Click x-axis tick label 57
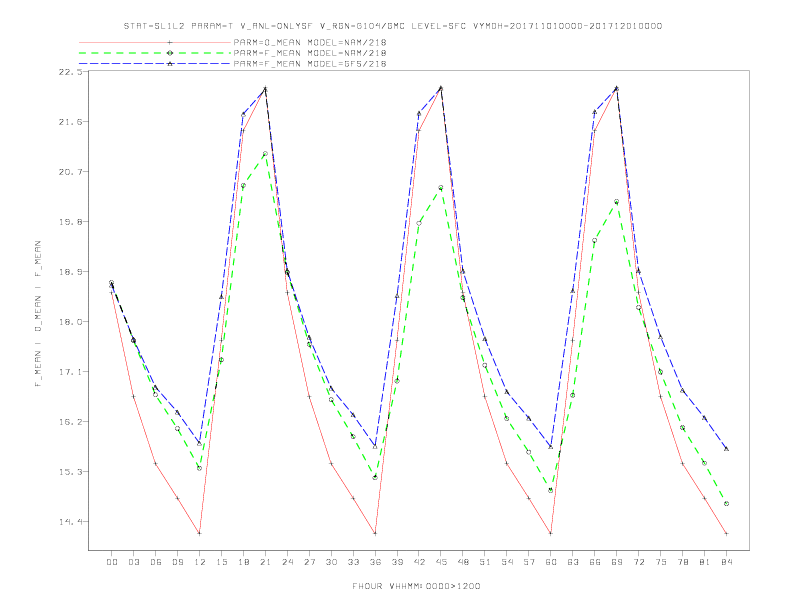 pyautogui.click(x=529, y=562)
